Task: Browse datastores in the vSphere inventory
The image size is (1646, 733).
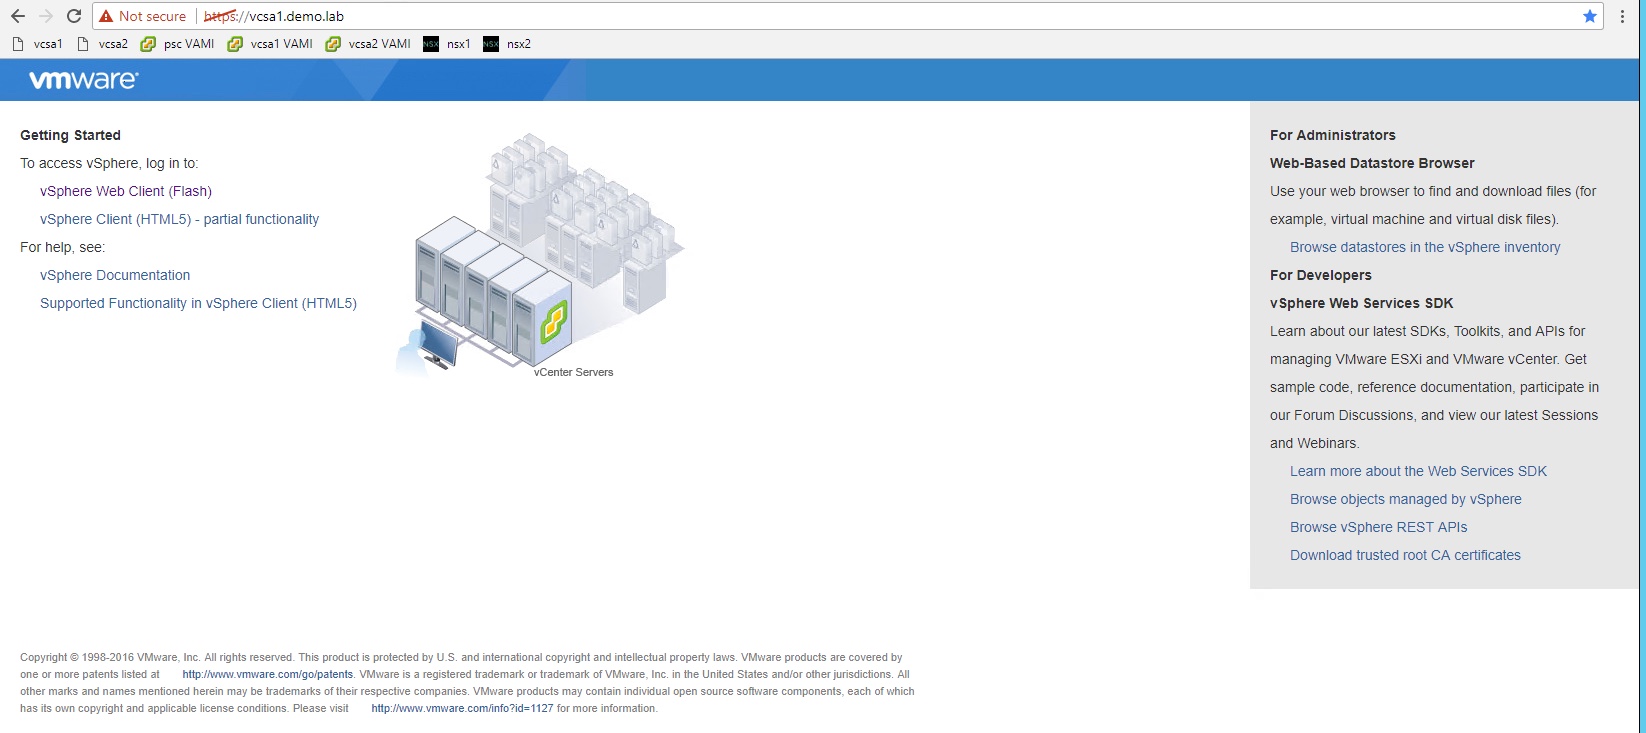Action: (1424, 247)
